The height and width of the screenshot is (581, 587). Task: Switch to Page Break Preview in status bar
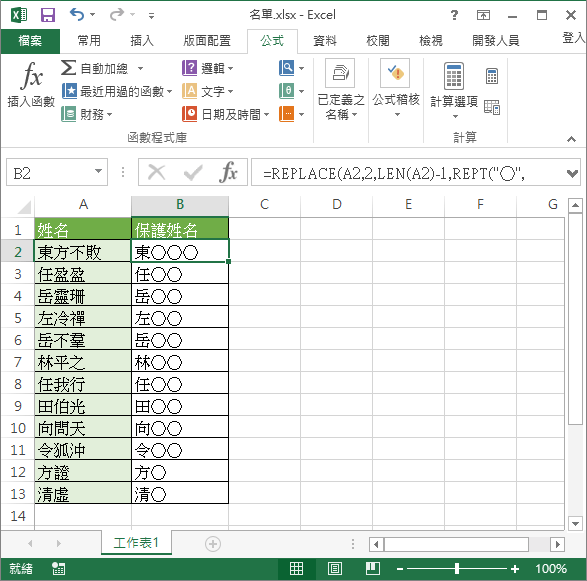[x=372, y=568]
